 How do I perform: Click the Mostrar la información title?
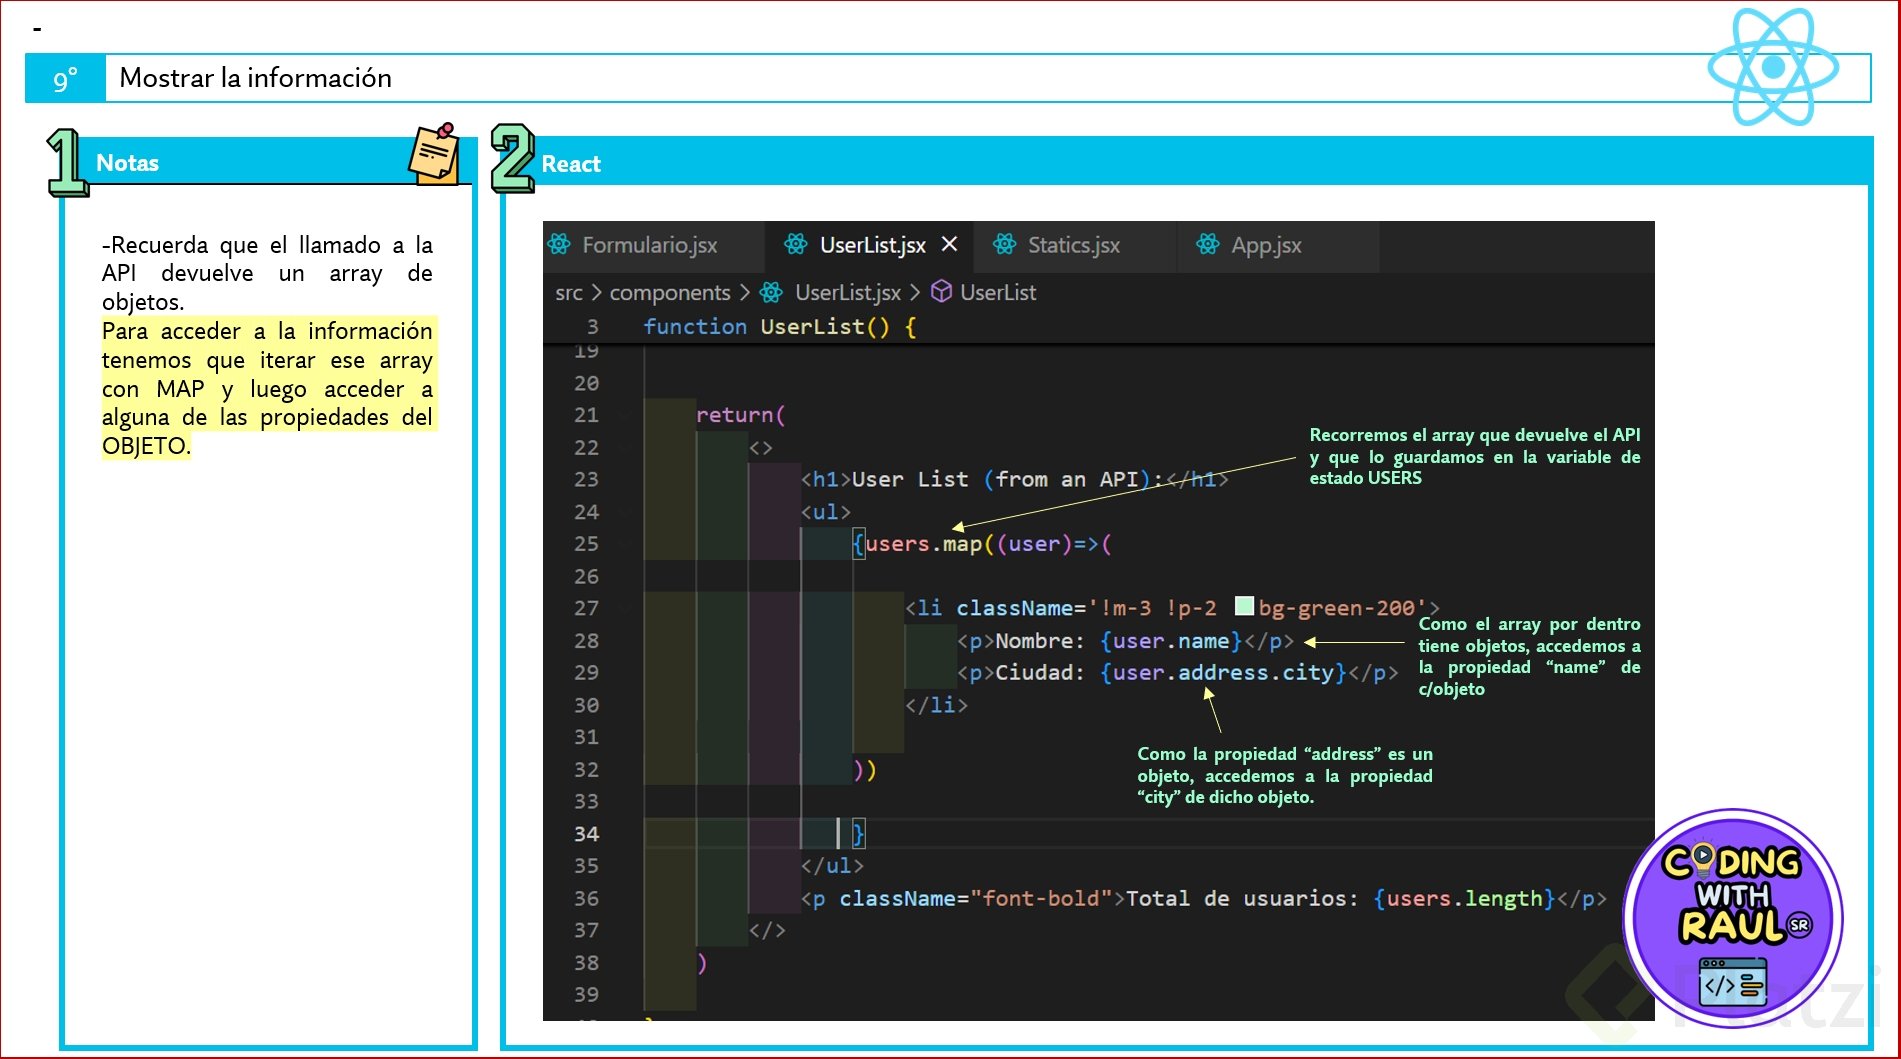[256, 78]
